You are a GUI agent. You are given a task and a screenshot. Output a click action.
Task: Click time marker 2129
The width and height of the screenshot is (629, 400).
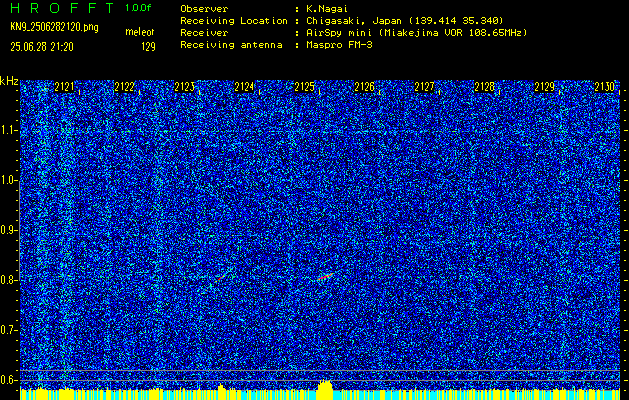tap(545, 87)
